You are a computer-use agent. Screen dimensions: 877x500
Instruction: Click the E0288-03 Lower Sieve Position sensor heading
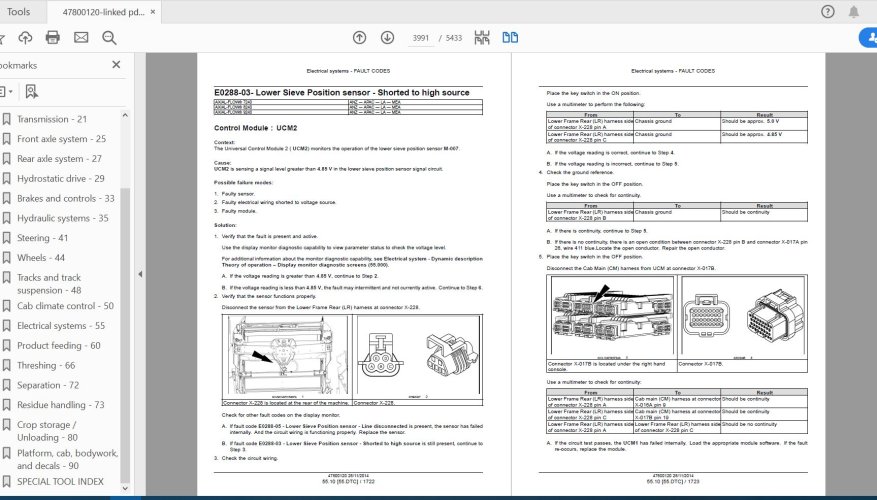pyautogui.click(x=342, y=93)
